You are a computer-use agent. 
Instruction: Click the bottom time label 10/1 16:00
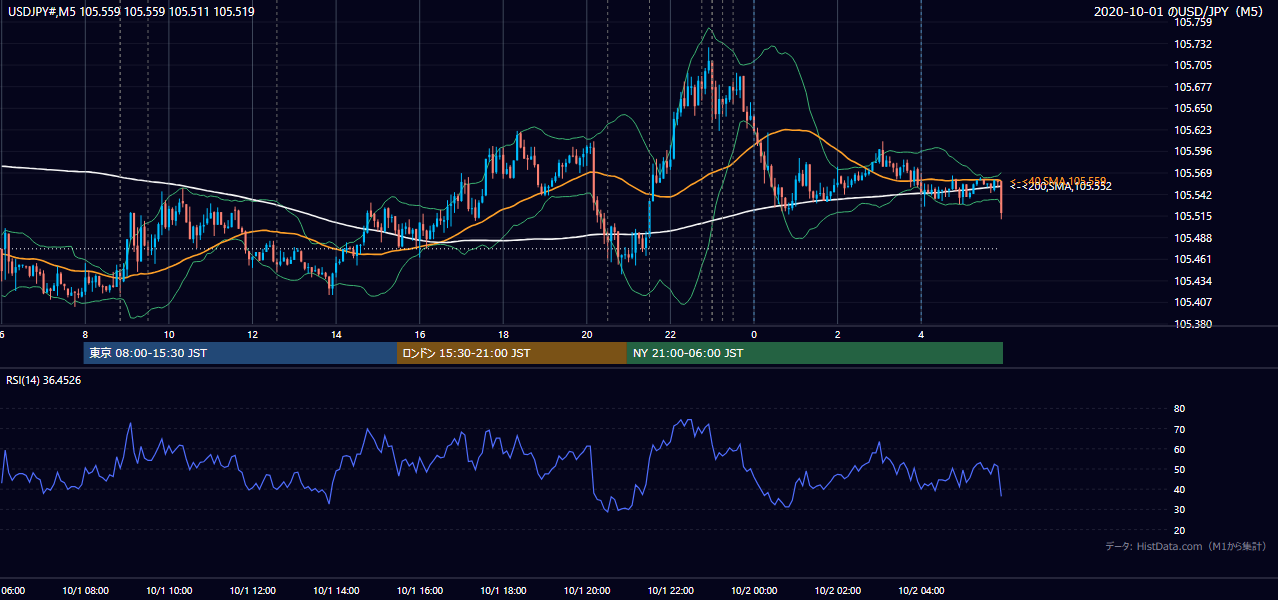tap(420, 590)
